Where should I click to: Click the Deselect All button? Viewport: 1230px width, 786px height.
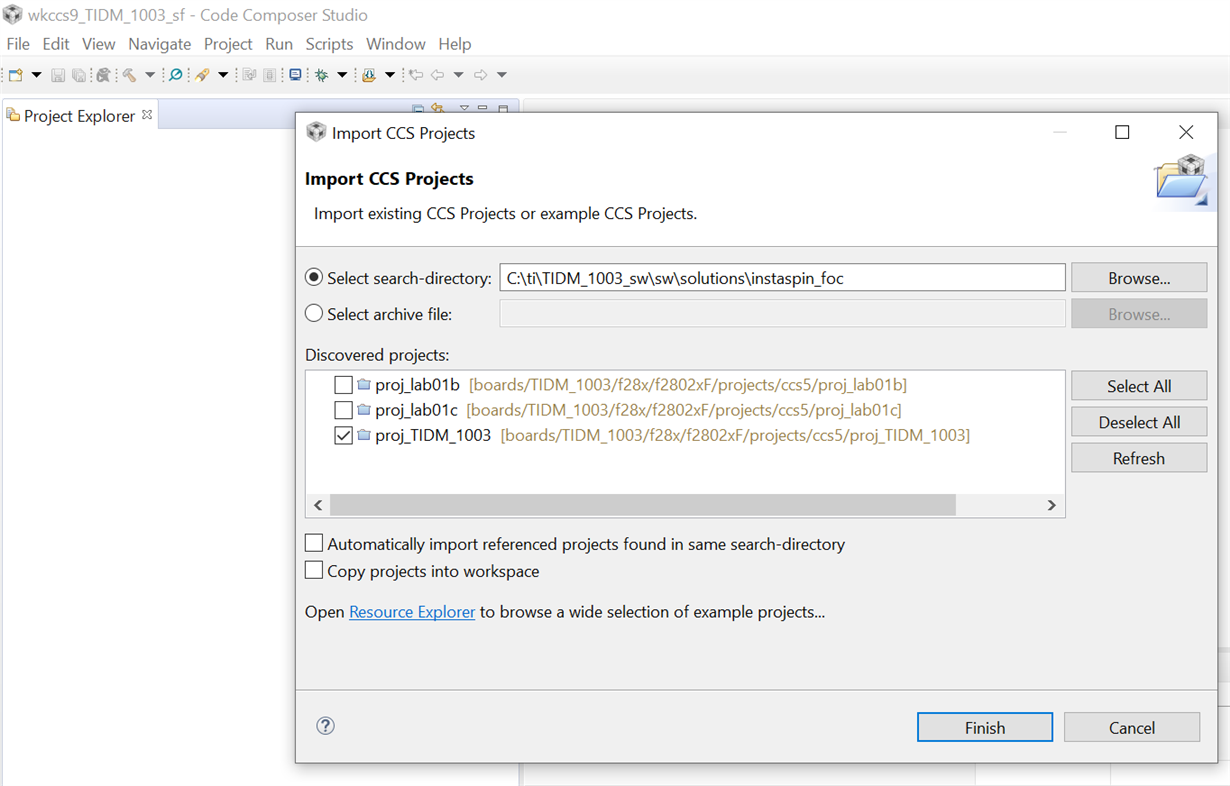[1139, 422]
